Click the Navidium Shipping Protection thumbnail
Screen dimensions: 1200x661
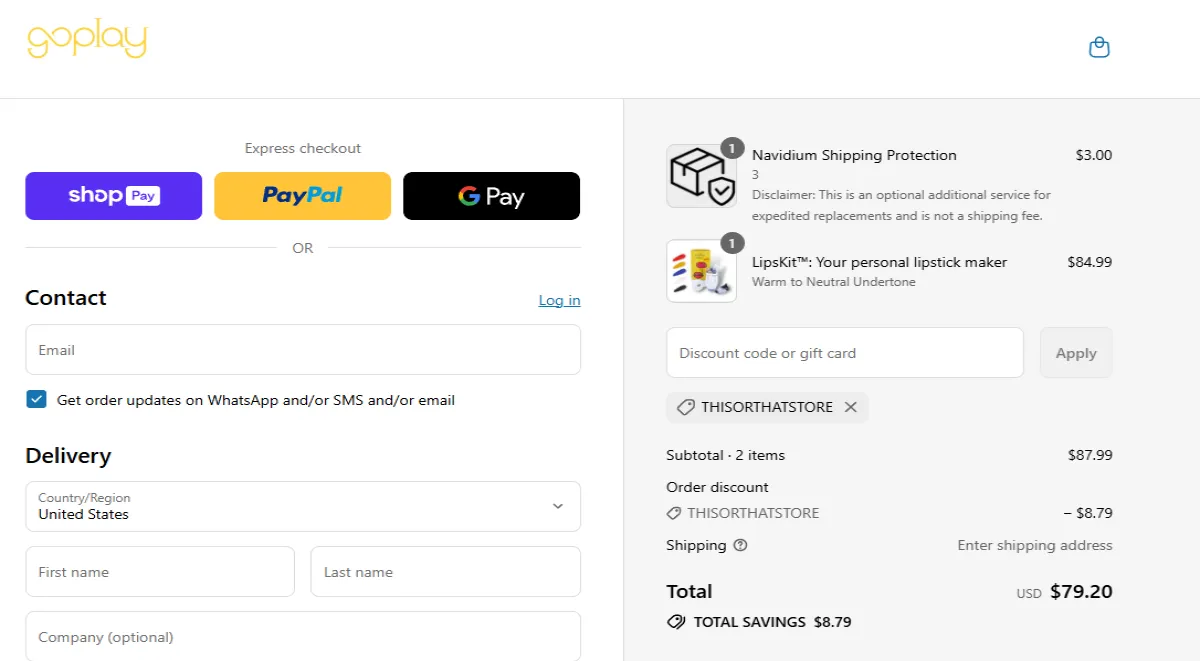coord(701,176)
